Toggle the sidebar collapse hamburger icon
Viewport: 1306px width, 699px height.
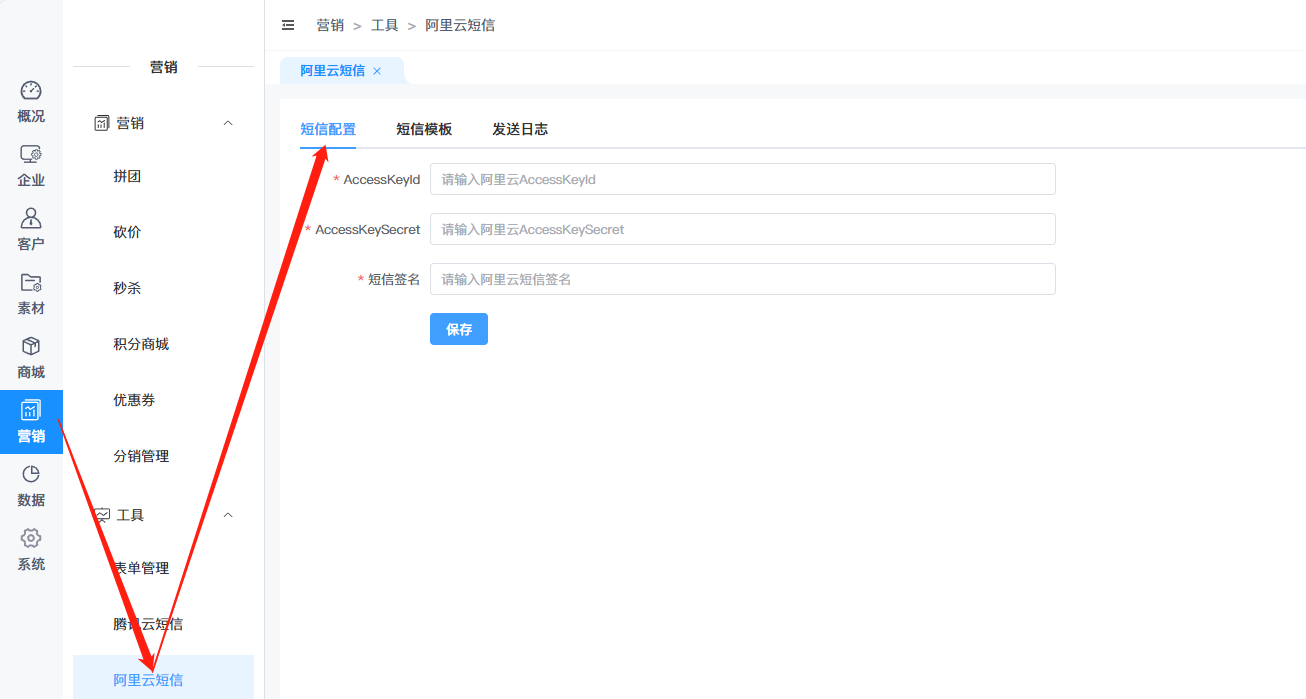click(x=288, y=25)
